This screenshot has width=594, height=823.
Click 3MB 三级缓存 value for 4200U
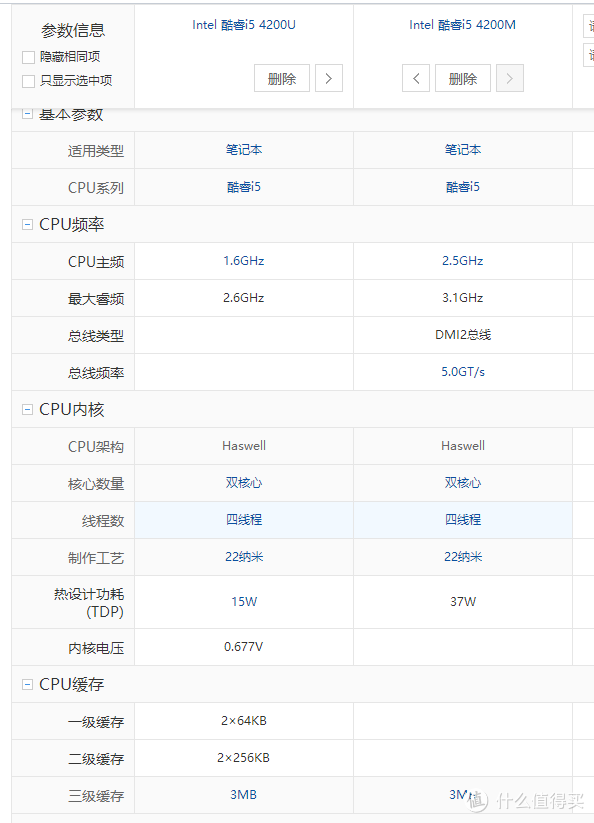pyautogui.click(x=244, y=795)
